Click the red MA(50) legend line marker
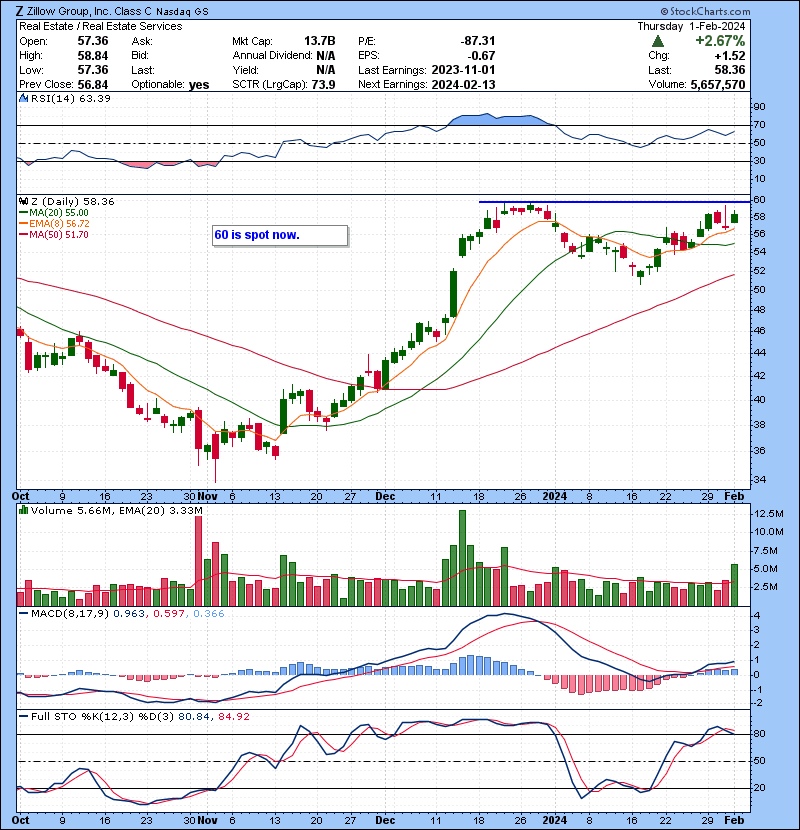800x830 pixels. [x=23, y=235]
